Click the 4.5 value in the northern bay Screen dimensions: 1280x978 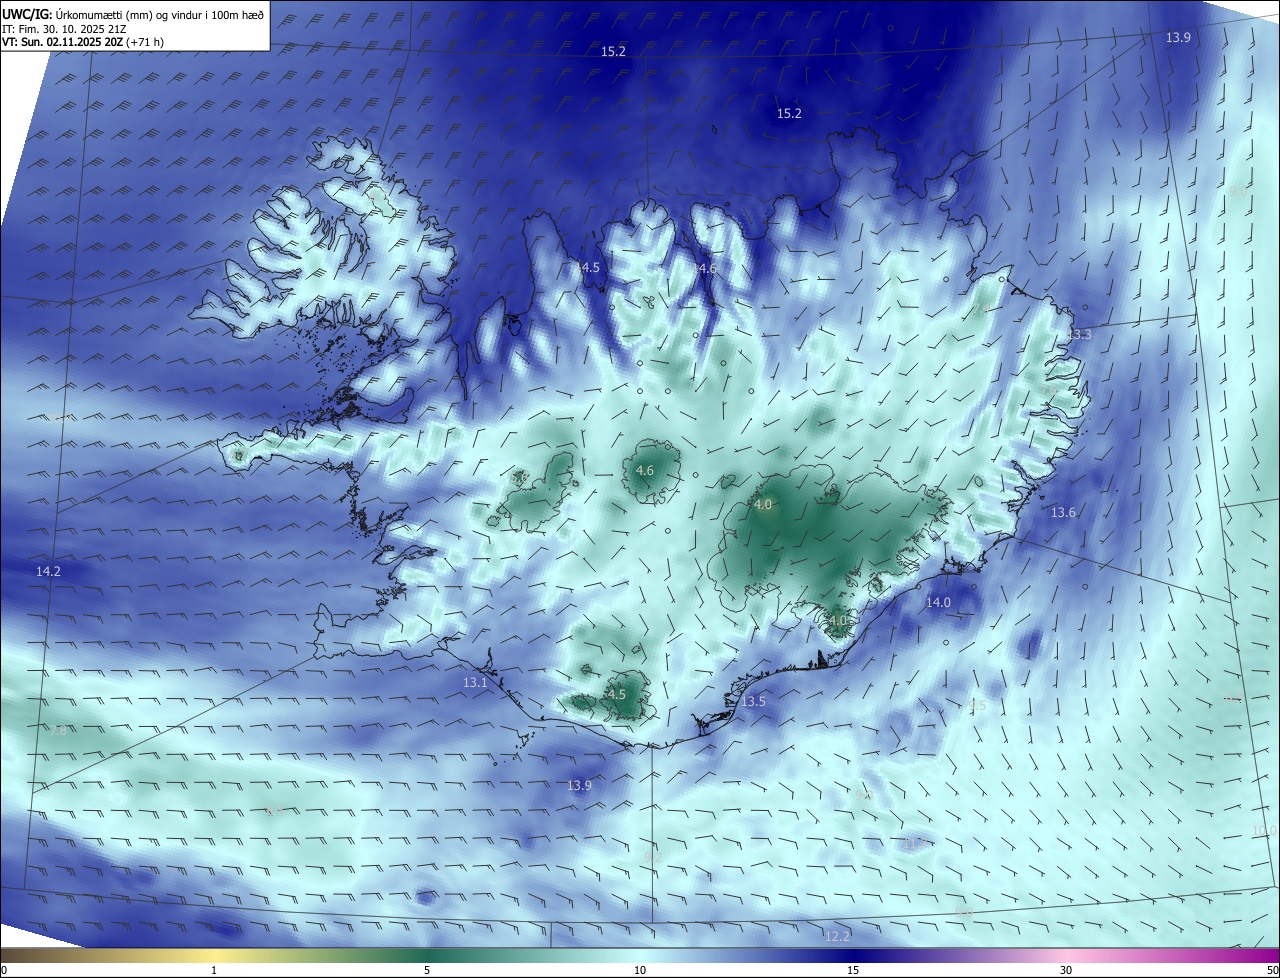tap(590, 267)
